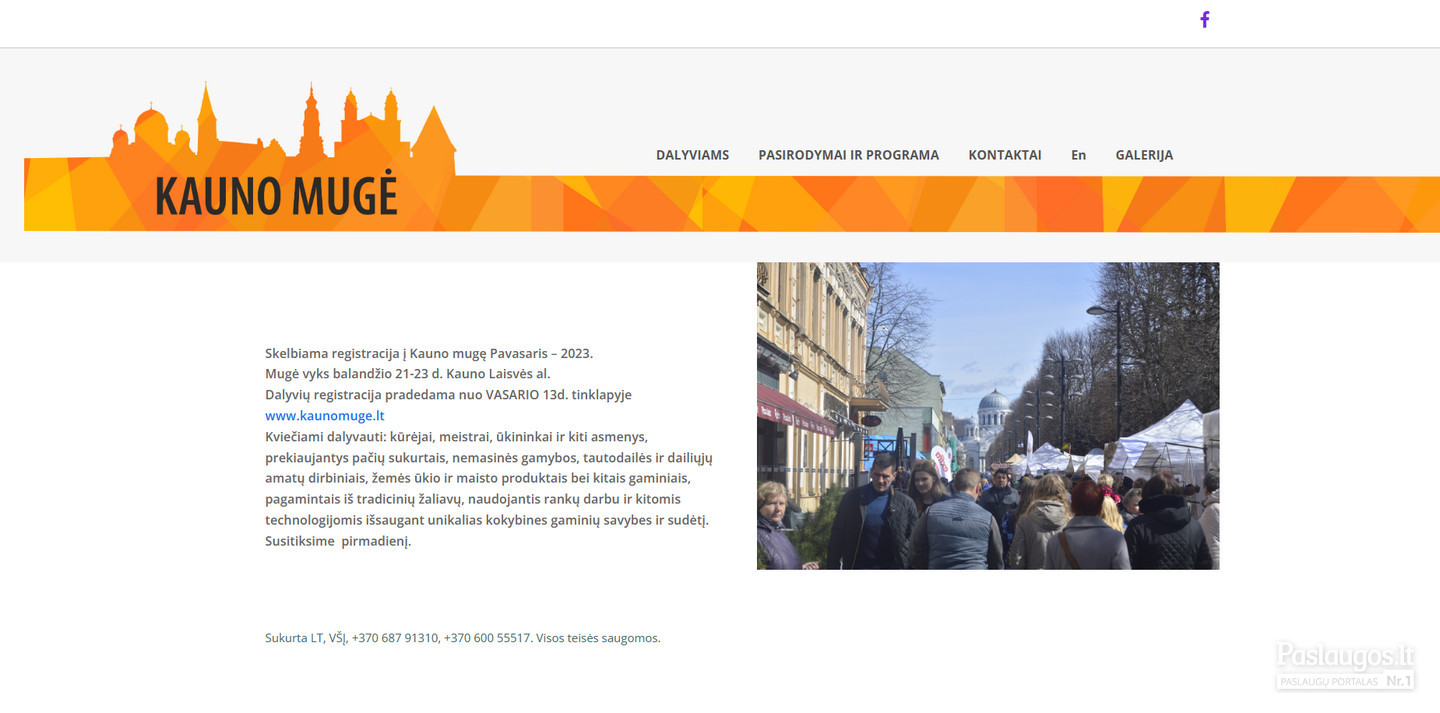Viewport: 1440px width, 713px height.
Task: Click the 'Kviečiami dalyvauti' paragraph opening line
Action: click(456, 437)
